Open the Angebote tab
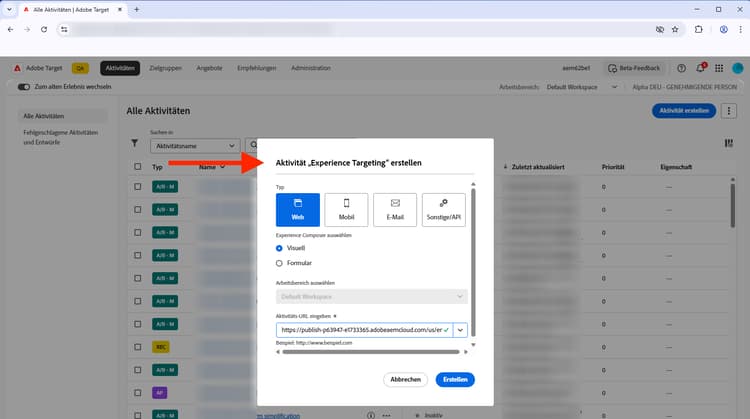Screen dimensions: 750x419 [209, 68]
